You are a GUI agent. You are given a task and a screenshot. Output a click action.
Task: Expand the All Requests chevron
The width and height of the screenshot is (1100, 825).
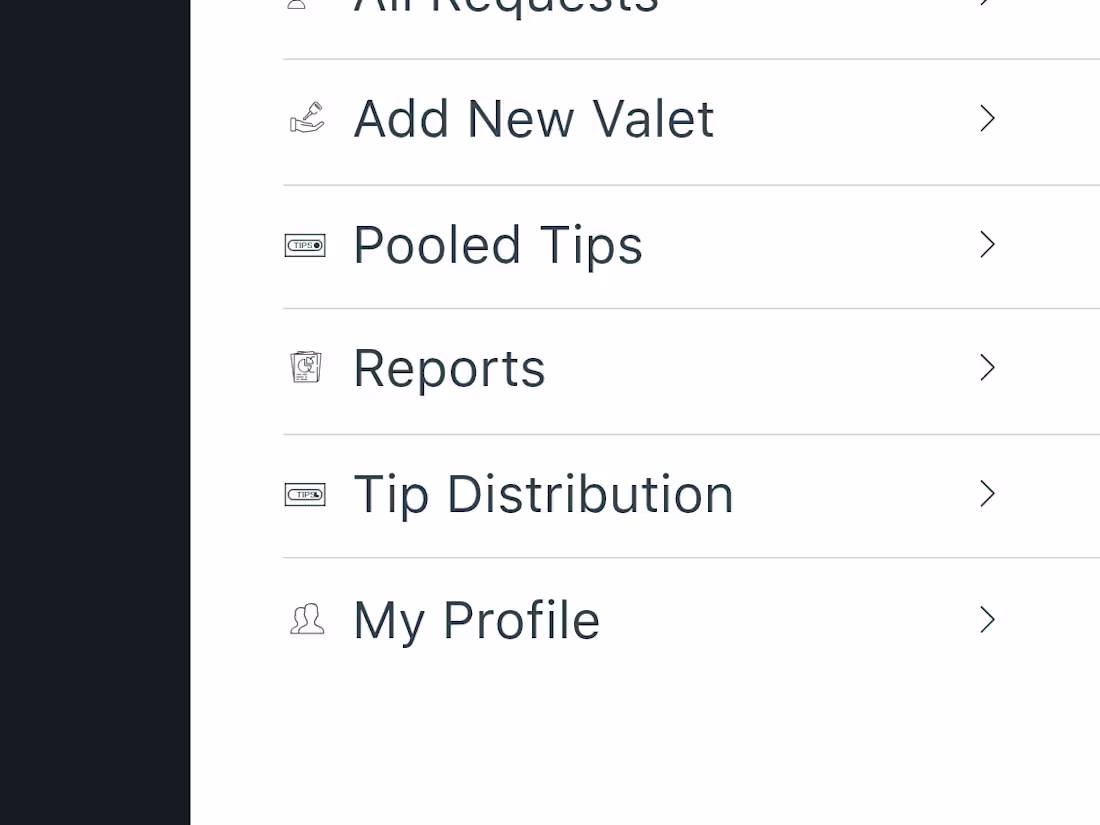(x=984, y=5)
